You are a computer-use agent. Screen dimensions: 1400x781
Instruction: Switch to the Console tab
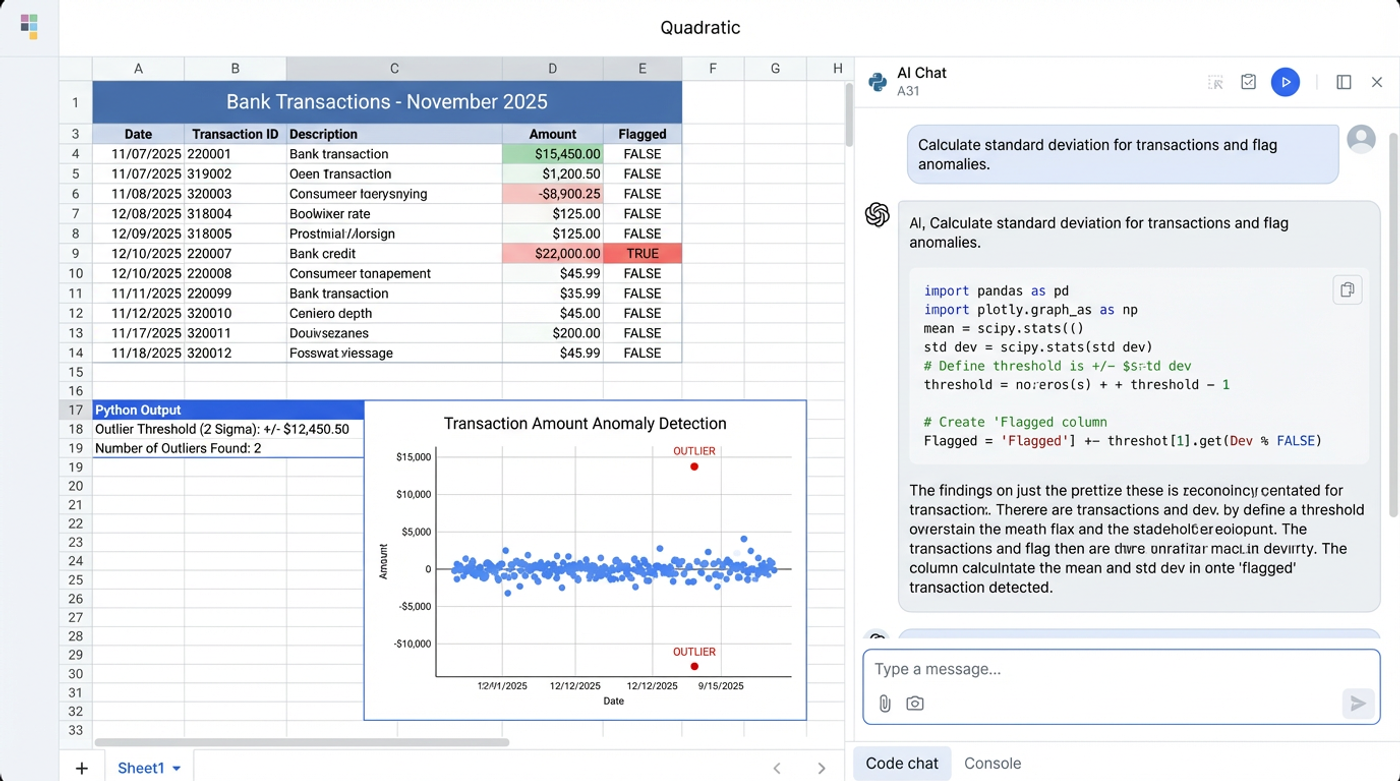click(x=992, y=763)
